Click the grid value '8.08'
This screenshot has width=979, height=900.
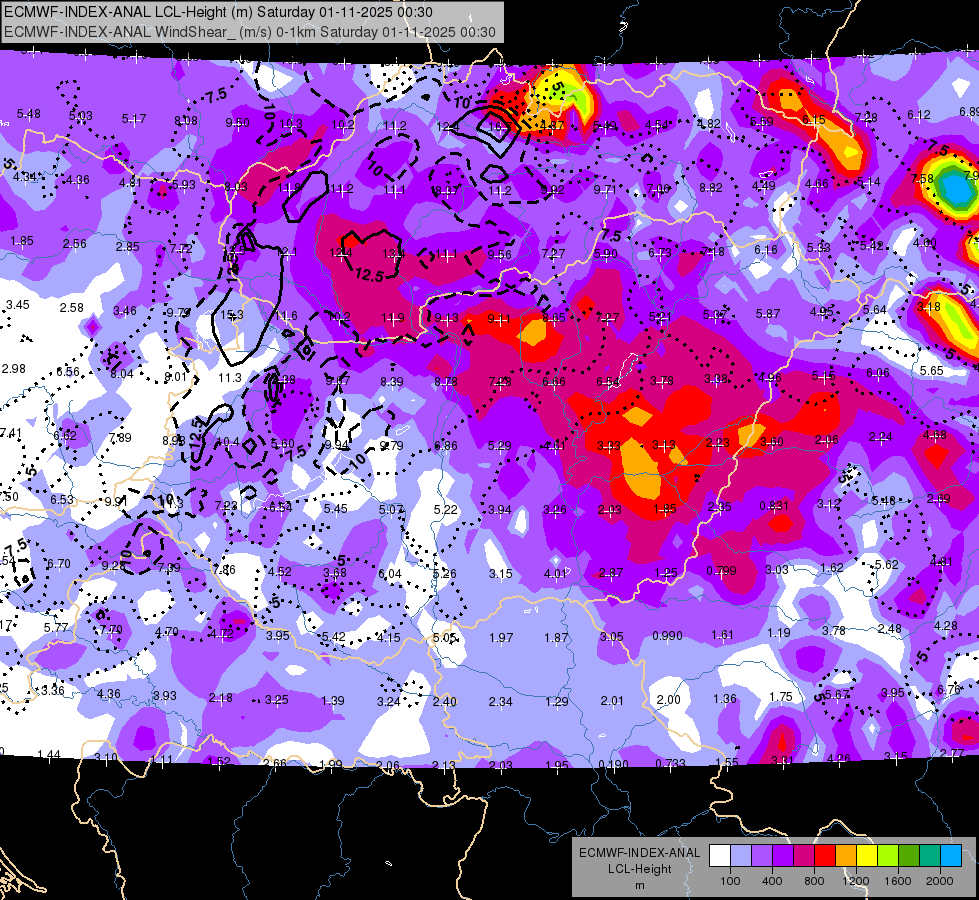[185, 121]
